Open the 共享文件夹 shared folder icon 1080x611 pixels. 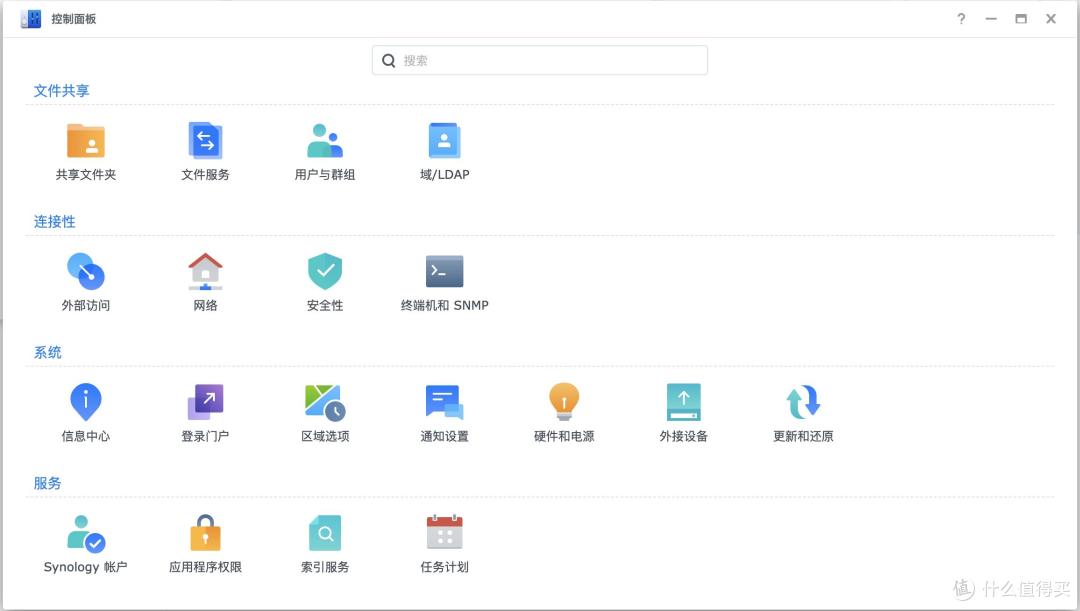tap(85, 141)
